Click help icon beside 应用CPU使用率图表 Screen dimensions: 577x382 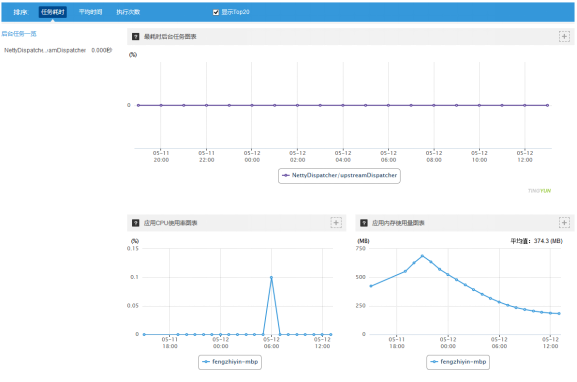(x=136, y=223)
